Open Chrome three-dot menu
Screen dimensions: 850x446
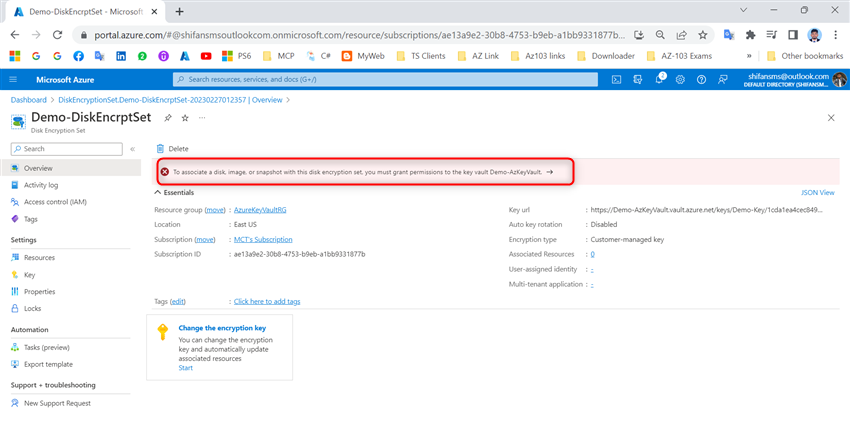(x=835, y=35)
